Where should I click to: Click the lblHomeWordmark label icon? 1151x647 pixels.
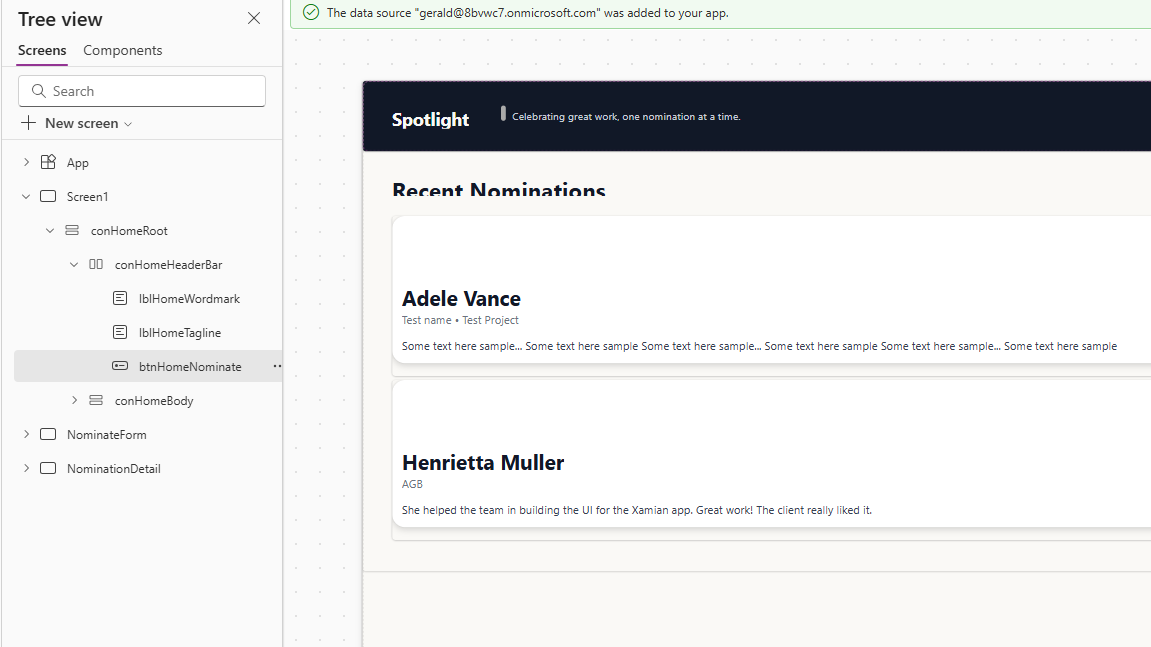pos(120,298)
